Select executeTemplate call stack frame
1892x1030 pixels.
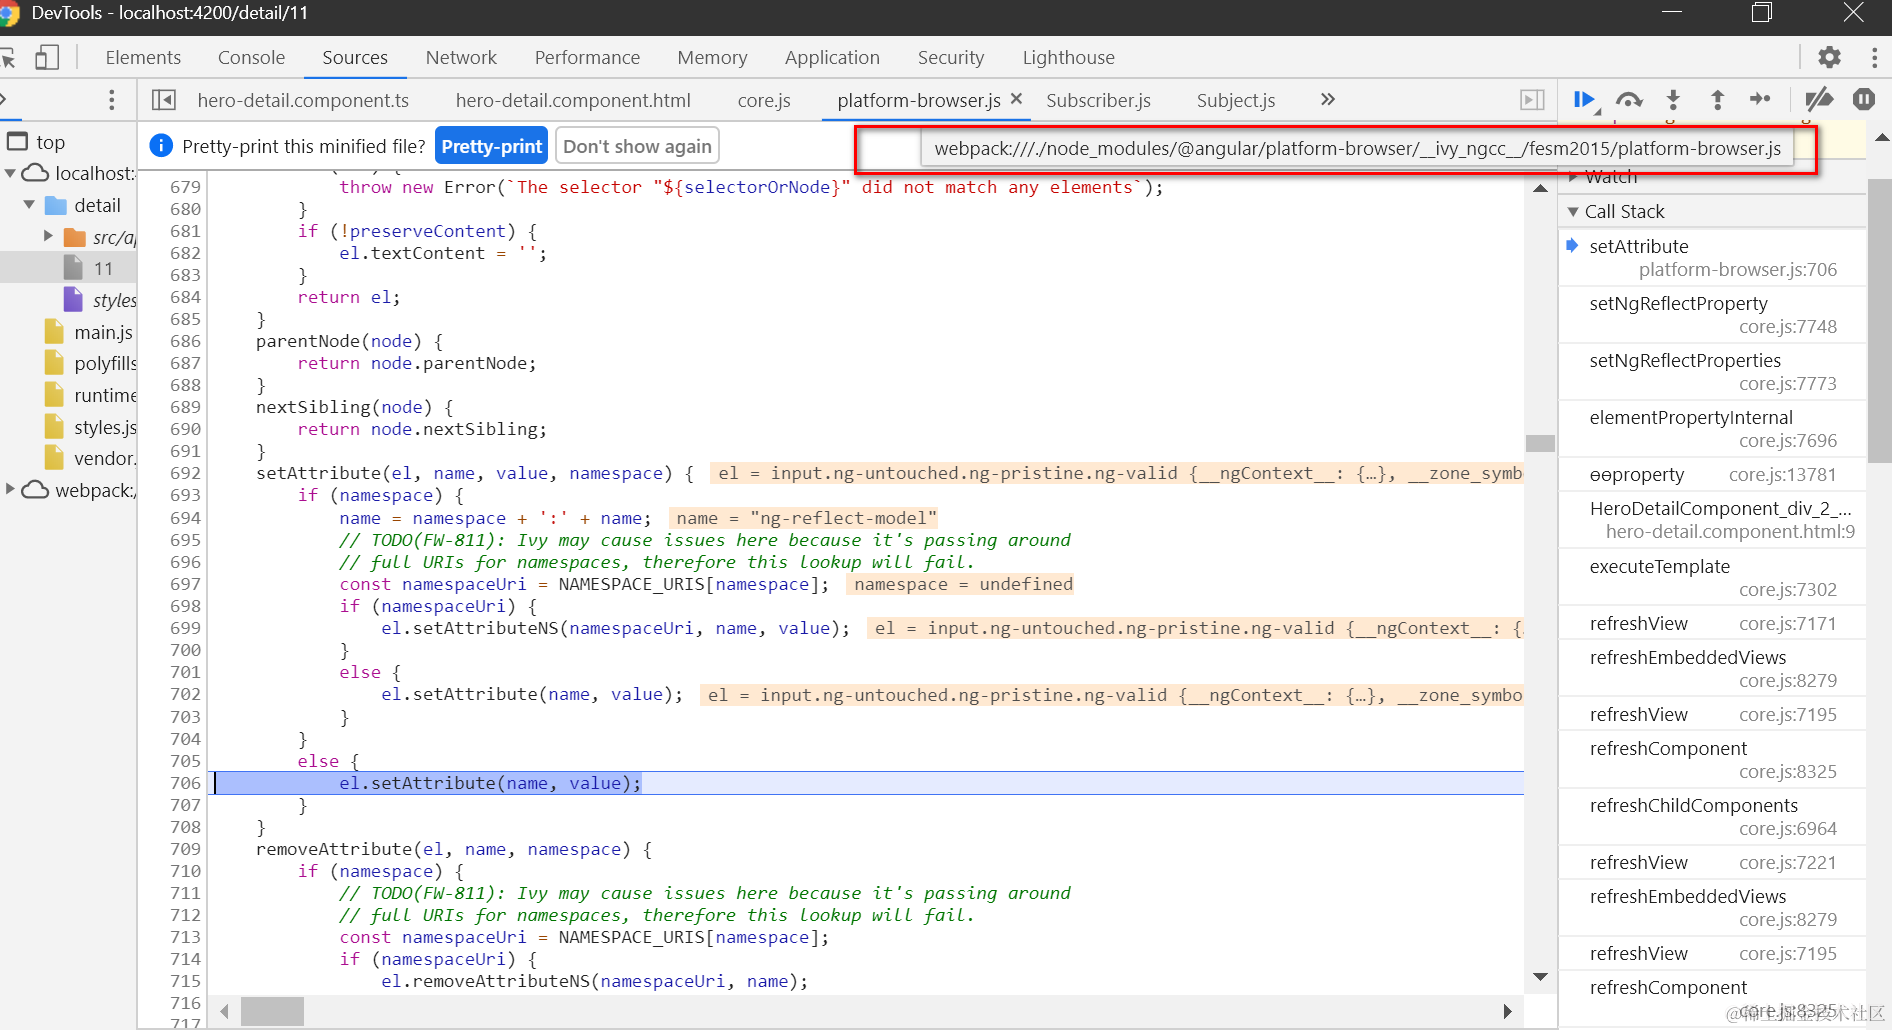coord(1712,577)
